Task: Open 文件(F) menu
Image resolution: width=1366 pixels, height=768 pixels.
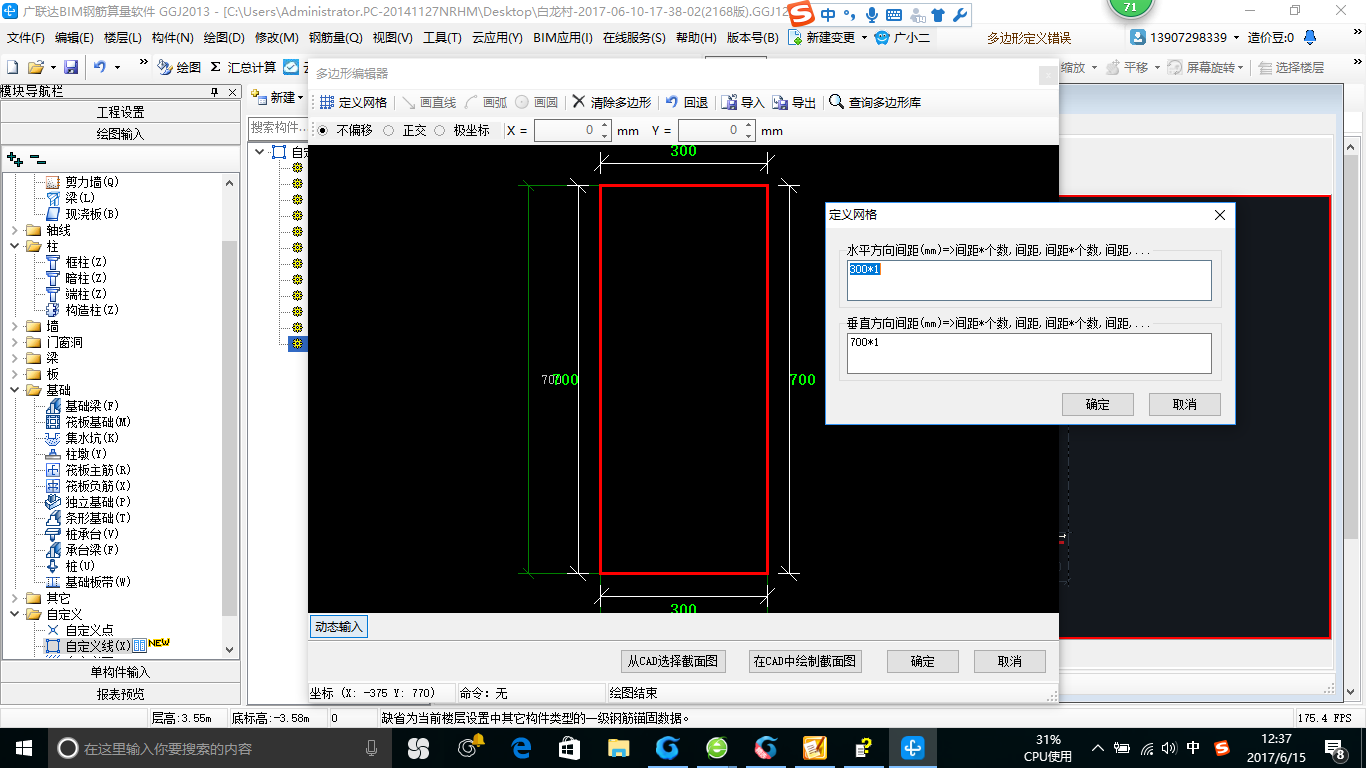Action: click(26, 38)
